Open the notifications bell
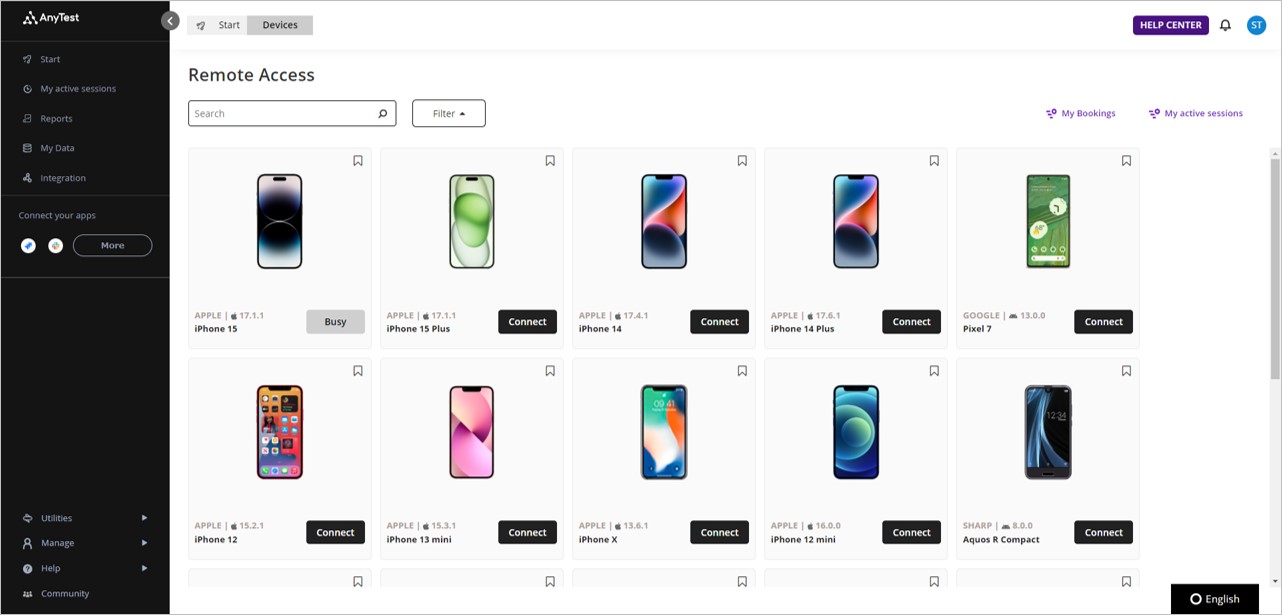 click(x=1225, y=25)
